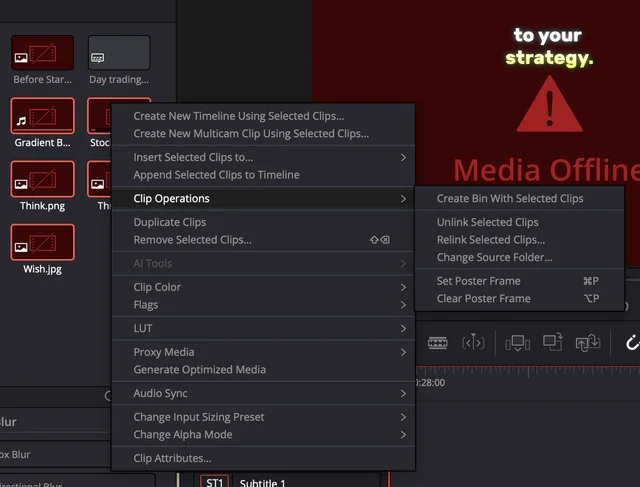Choose Create New Multicam Clip Using Selected Clips
The width and height of the screenshot is (640, 487).
click(263, 133)
